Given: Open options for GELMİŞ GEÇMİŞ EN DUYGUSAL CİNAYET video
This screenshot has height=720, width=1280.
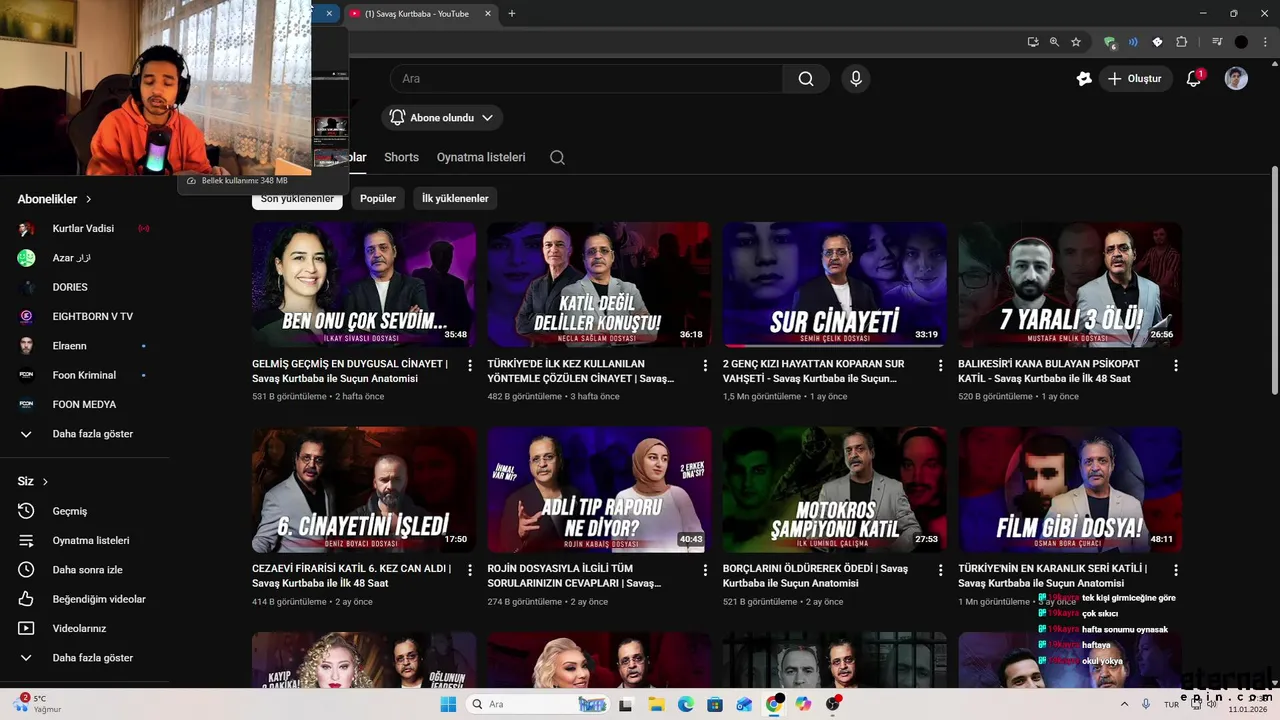Looking at the screenshot, I should tap(470, 366).
